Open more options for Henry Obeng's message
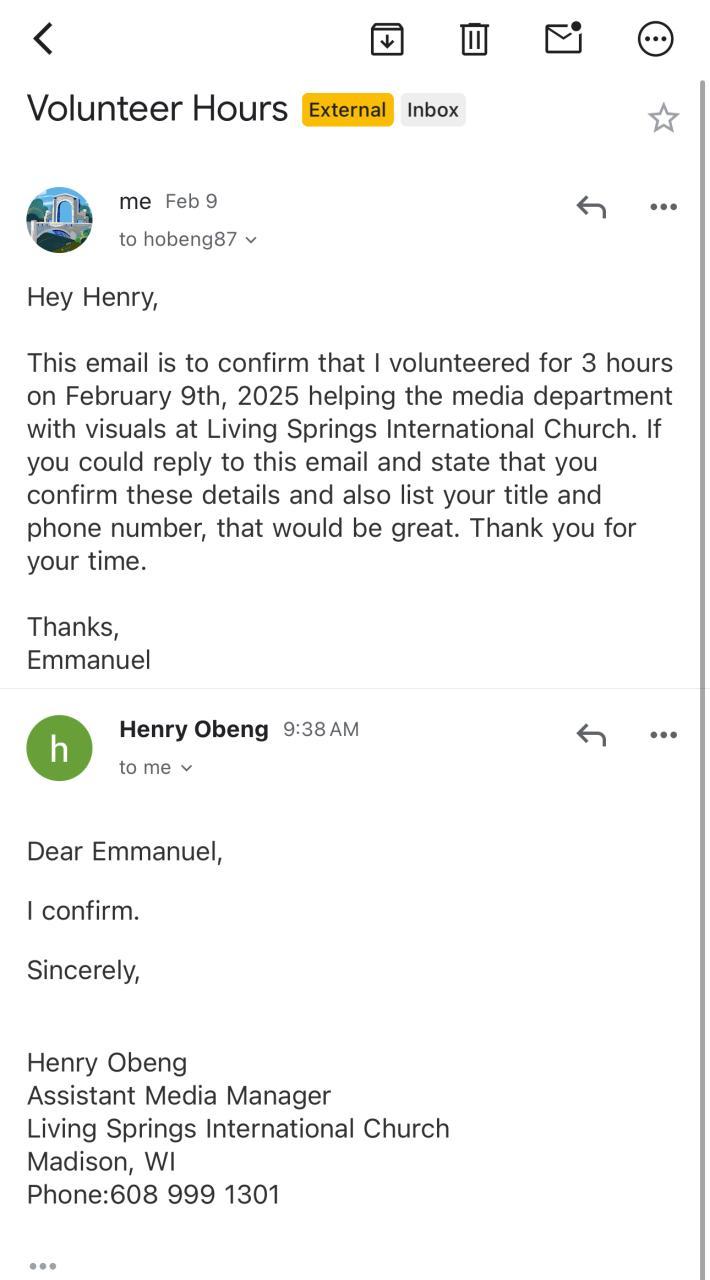This screenshot has width=710, height=1280. click(x=663, y=735)
